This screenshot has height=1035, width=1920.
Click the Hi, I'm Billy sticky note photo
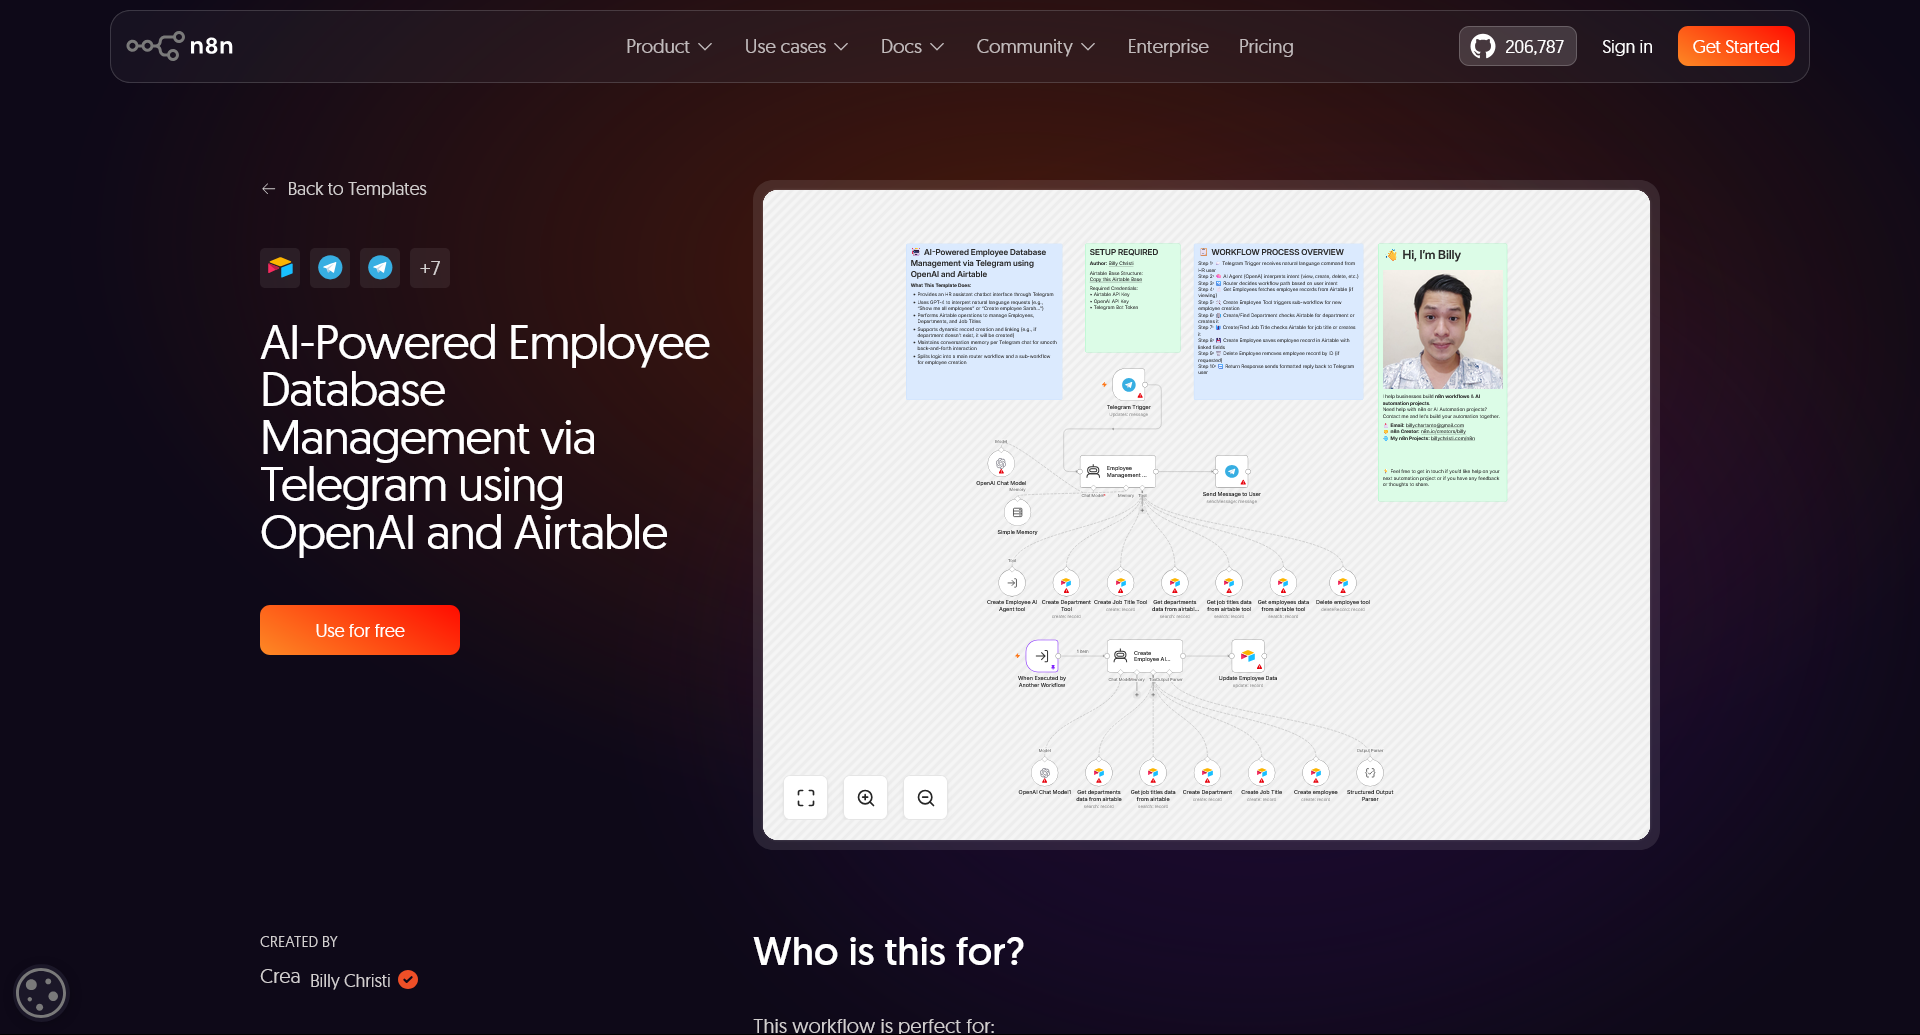pos(1442,329)
